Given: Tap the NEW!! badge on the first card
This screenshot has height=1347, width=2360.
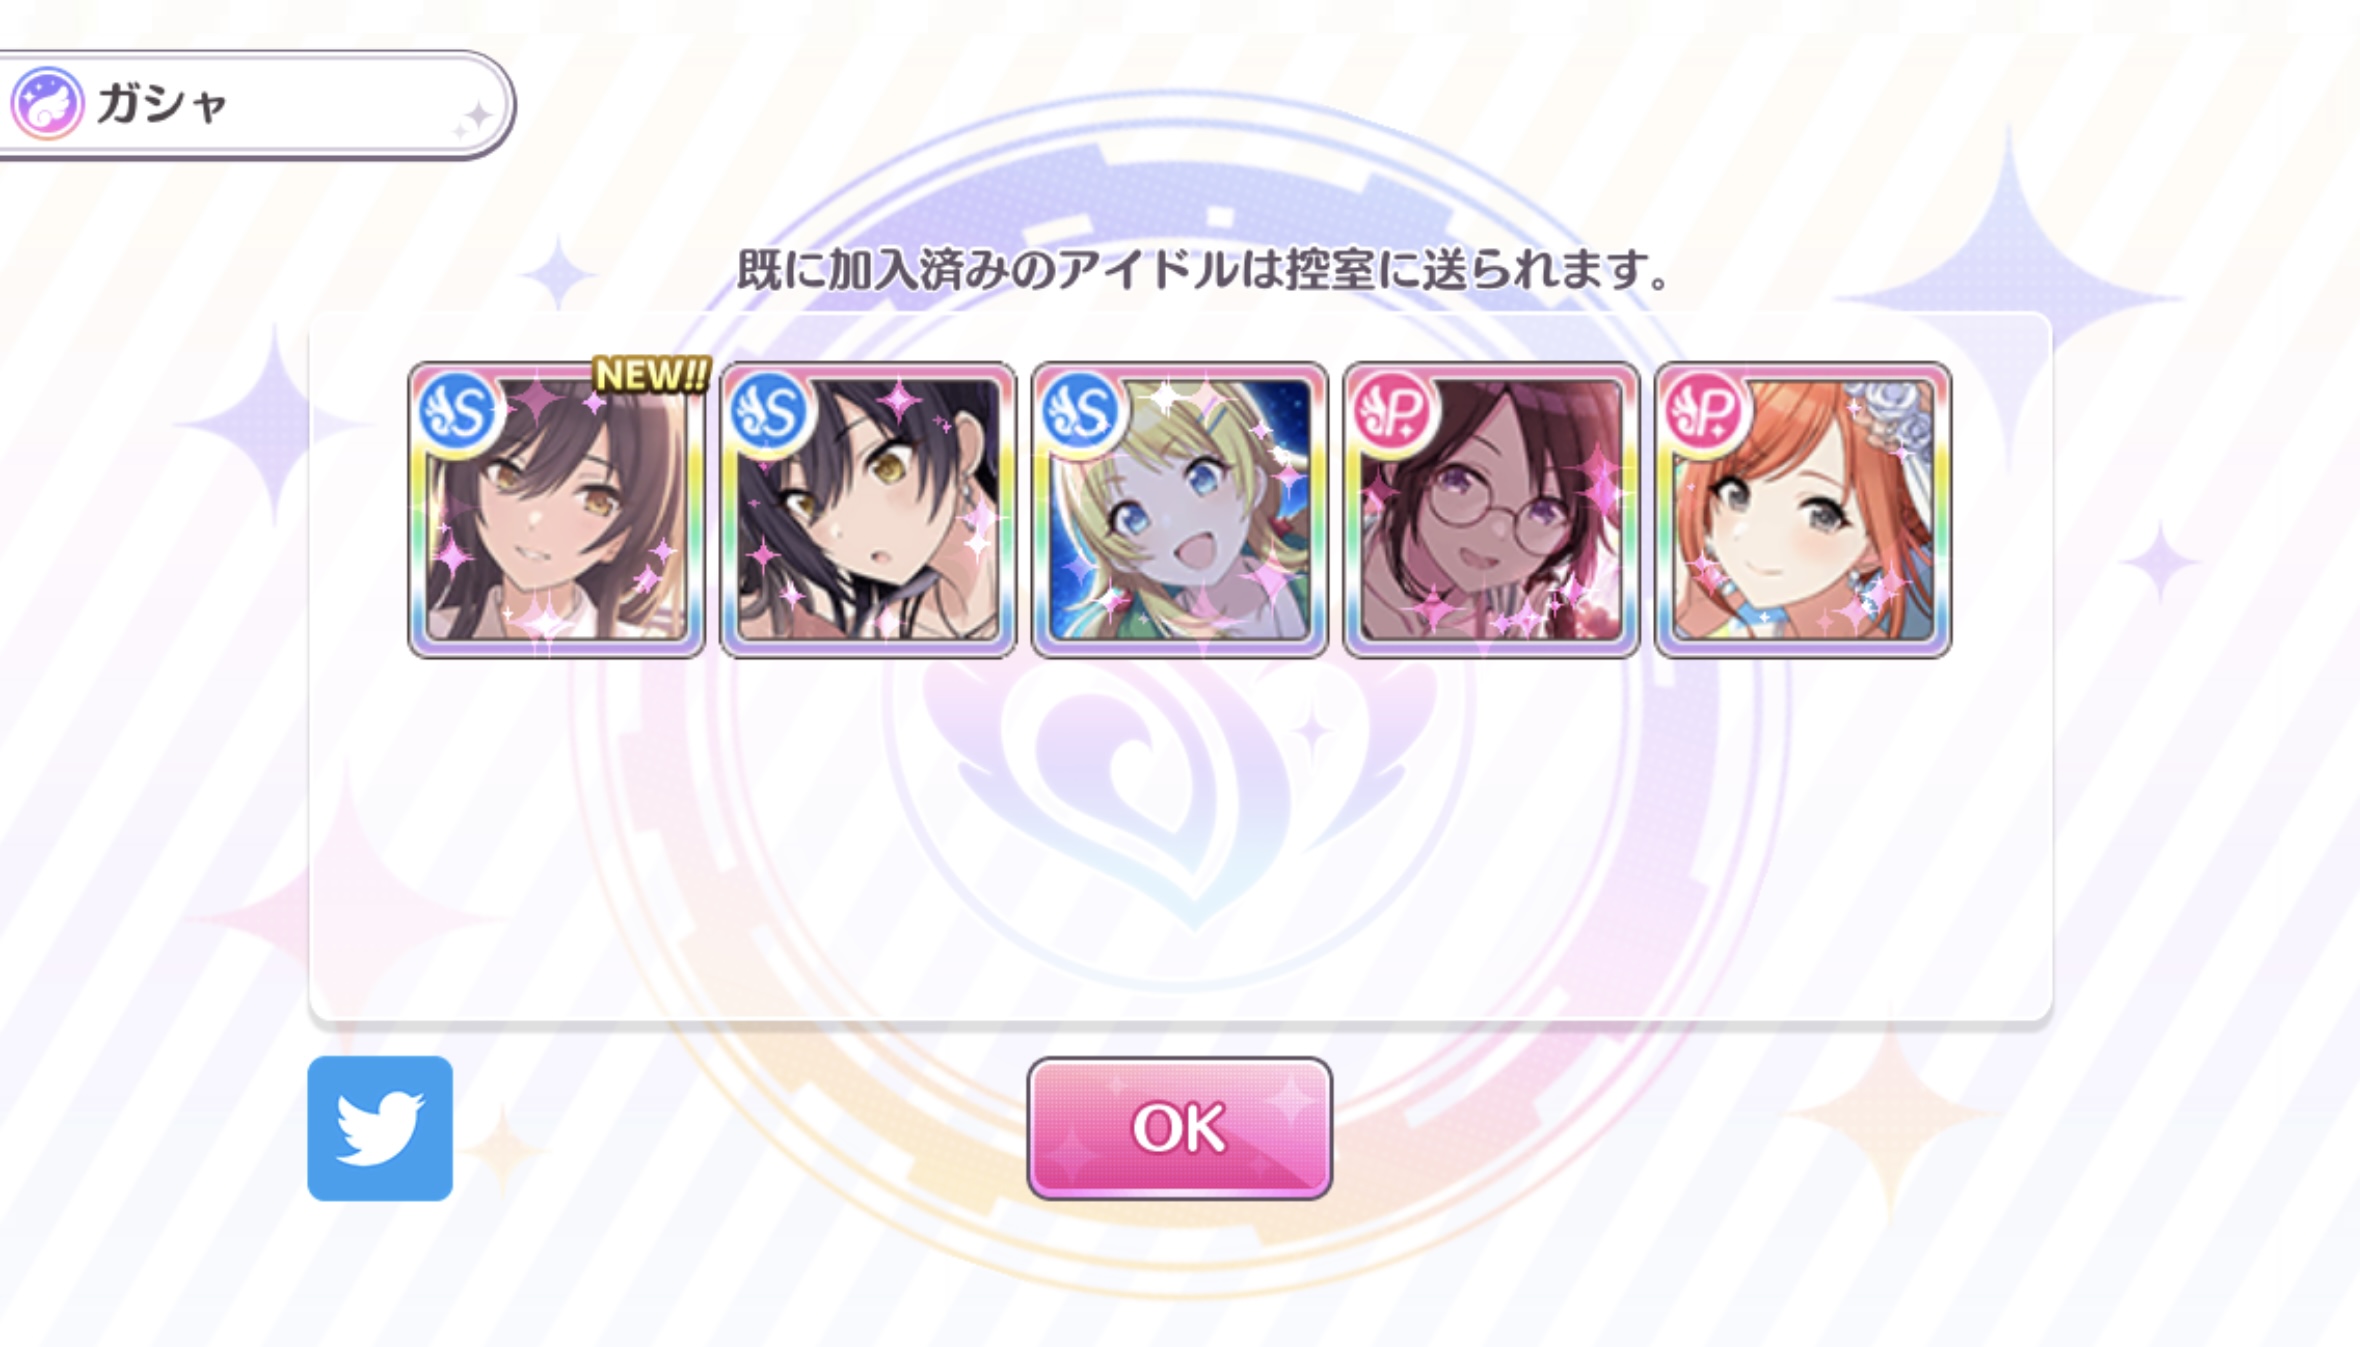Looking at the screenshot, I should coord(651,375).
